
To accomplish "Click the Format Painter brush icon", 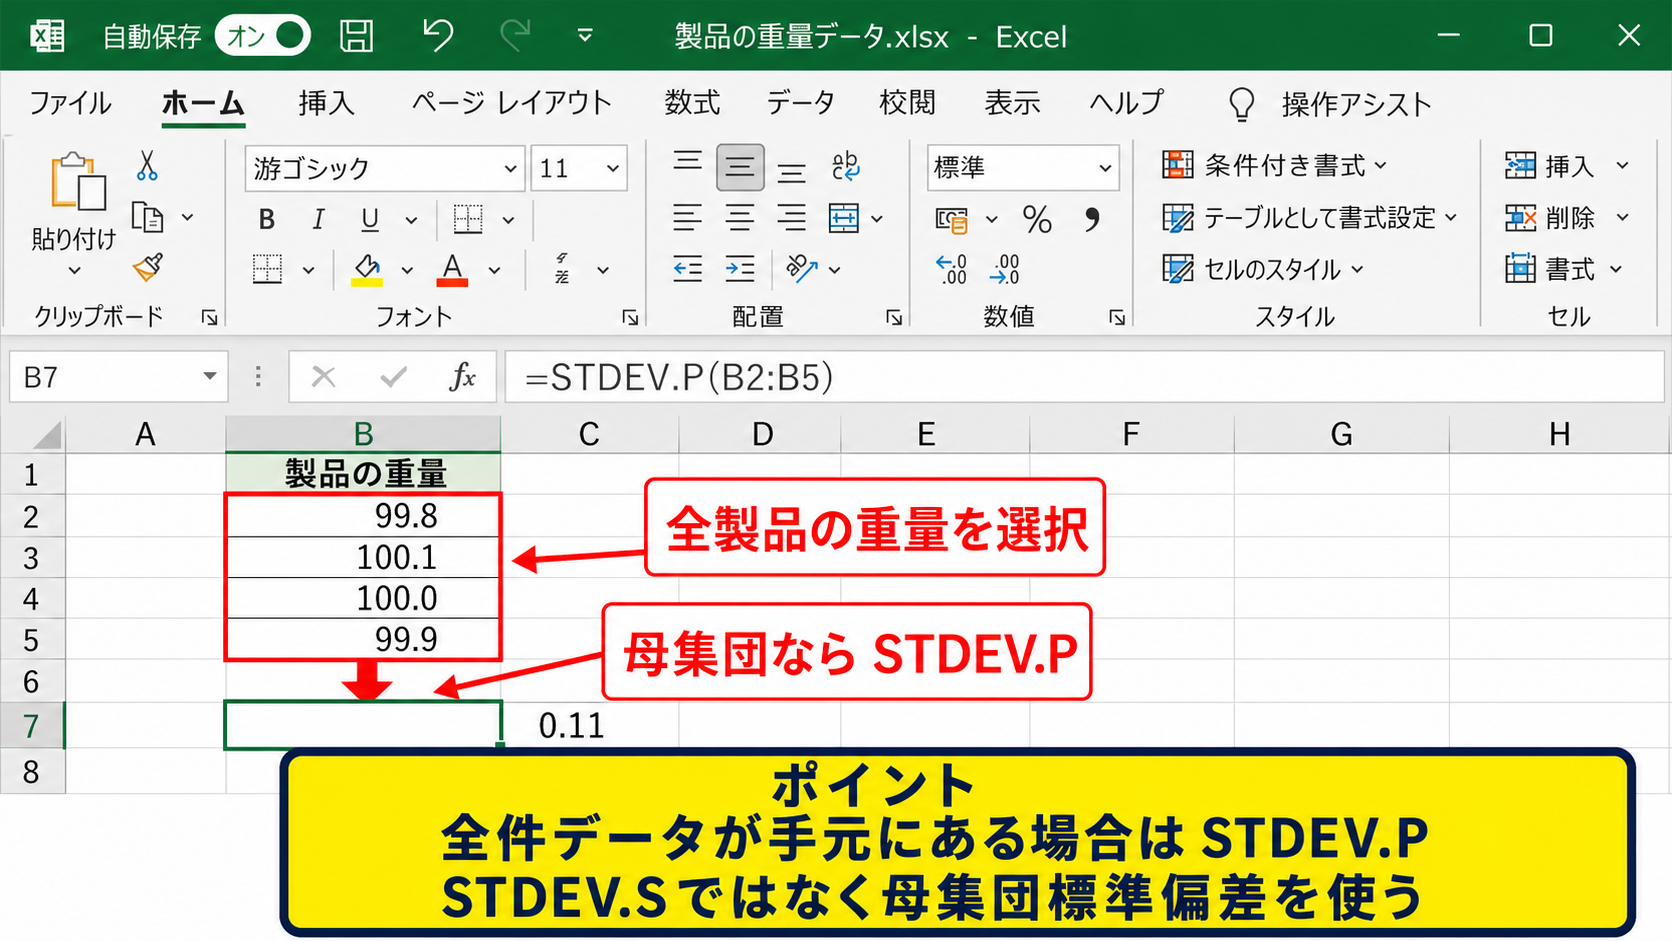I will [148, 267].
